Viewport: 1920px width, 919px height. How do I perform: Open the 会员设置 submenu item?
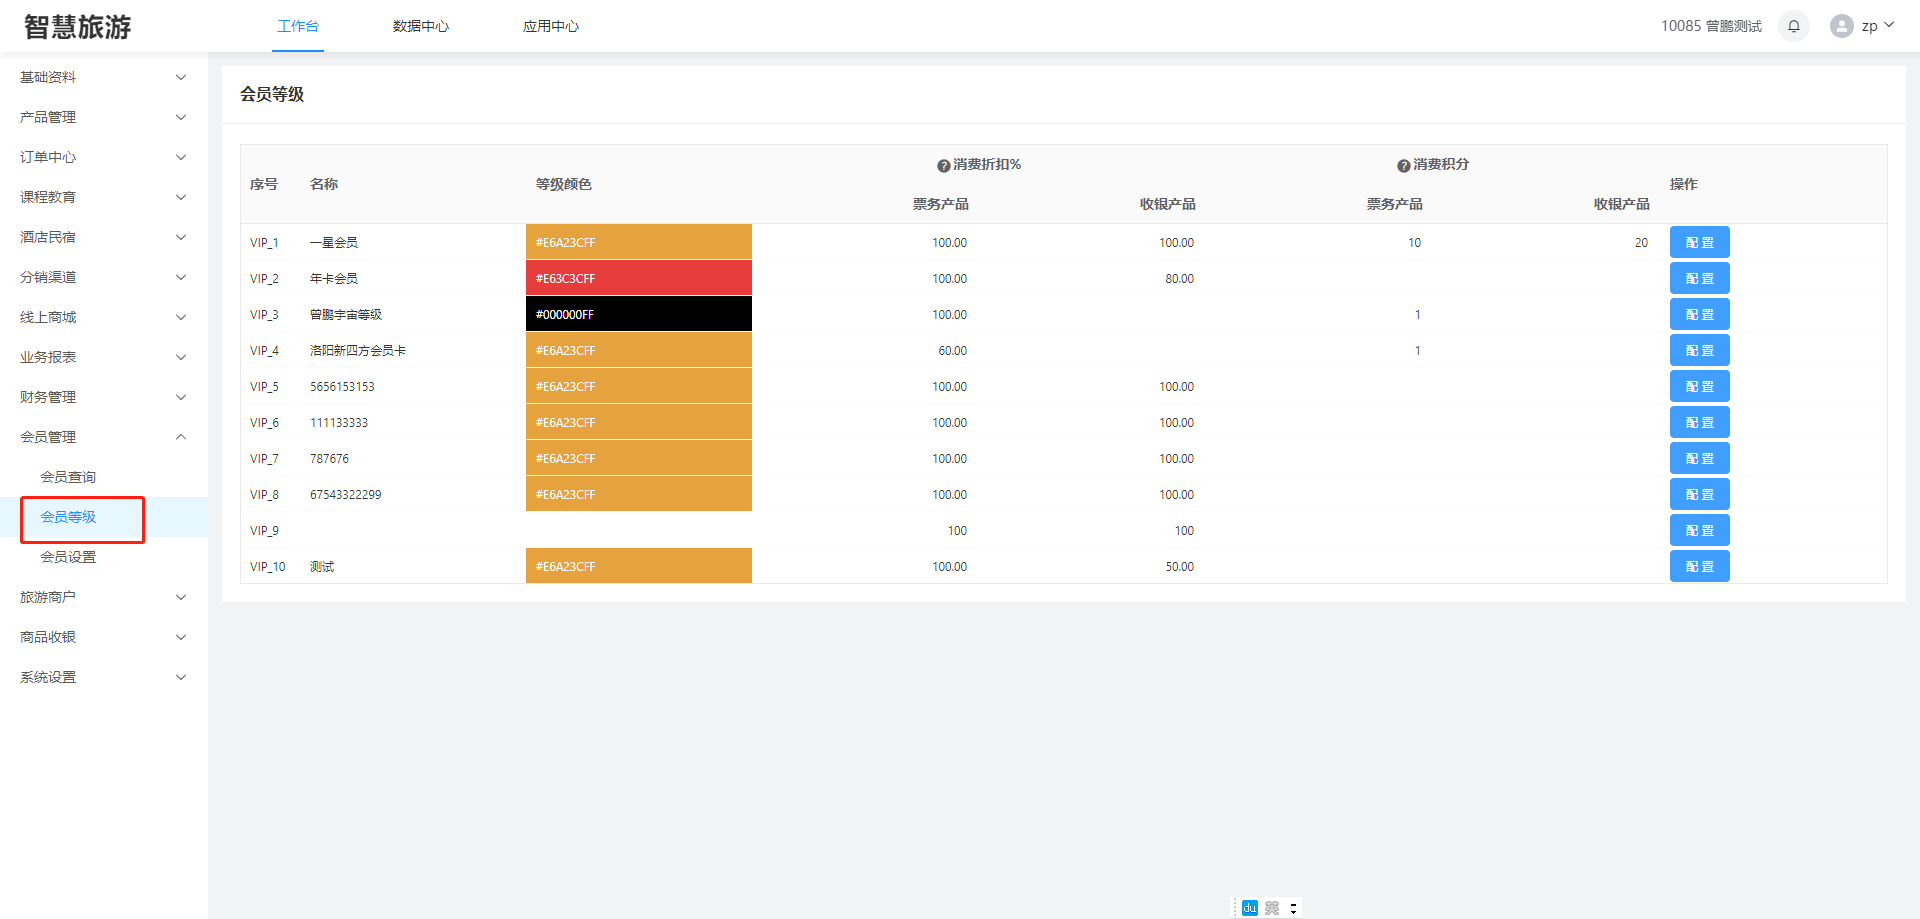pyautogui.click(x=104, y=557)
